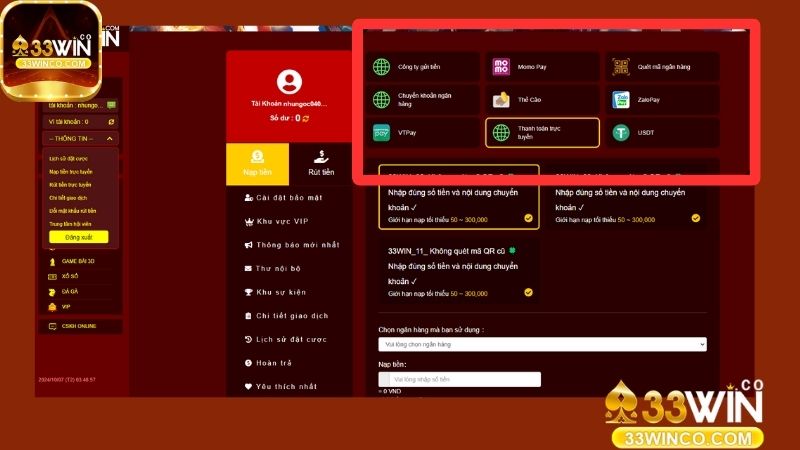Open Đổi mật khẩu rút tiền link
This screenshot has width=800, height=450.
pos(72,211)
